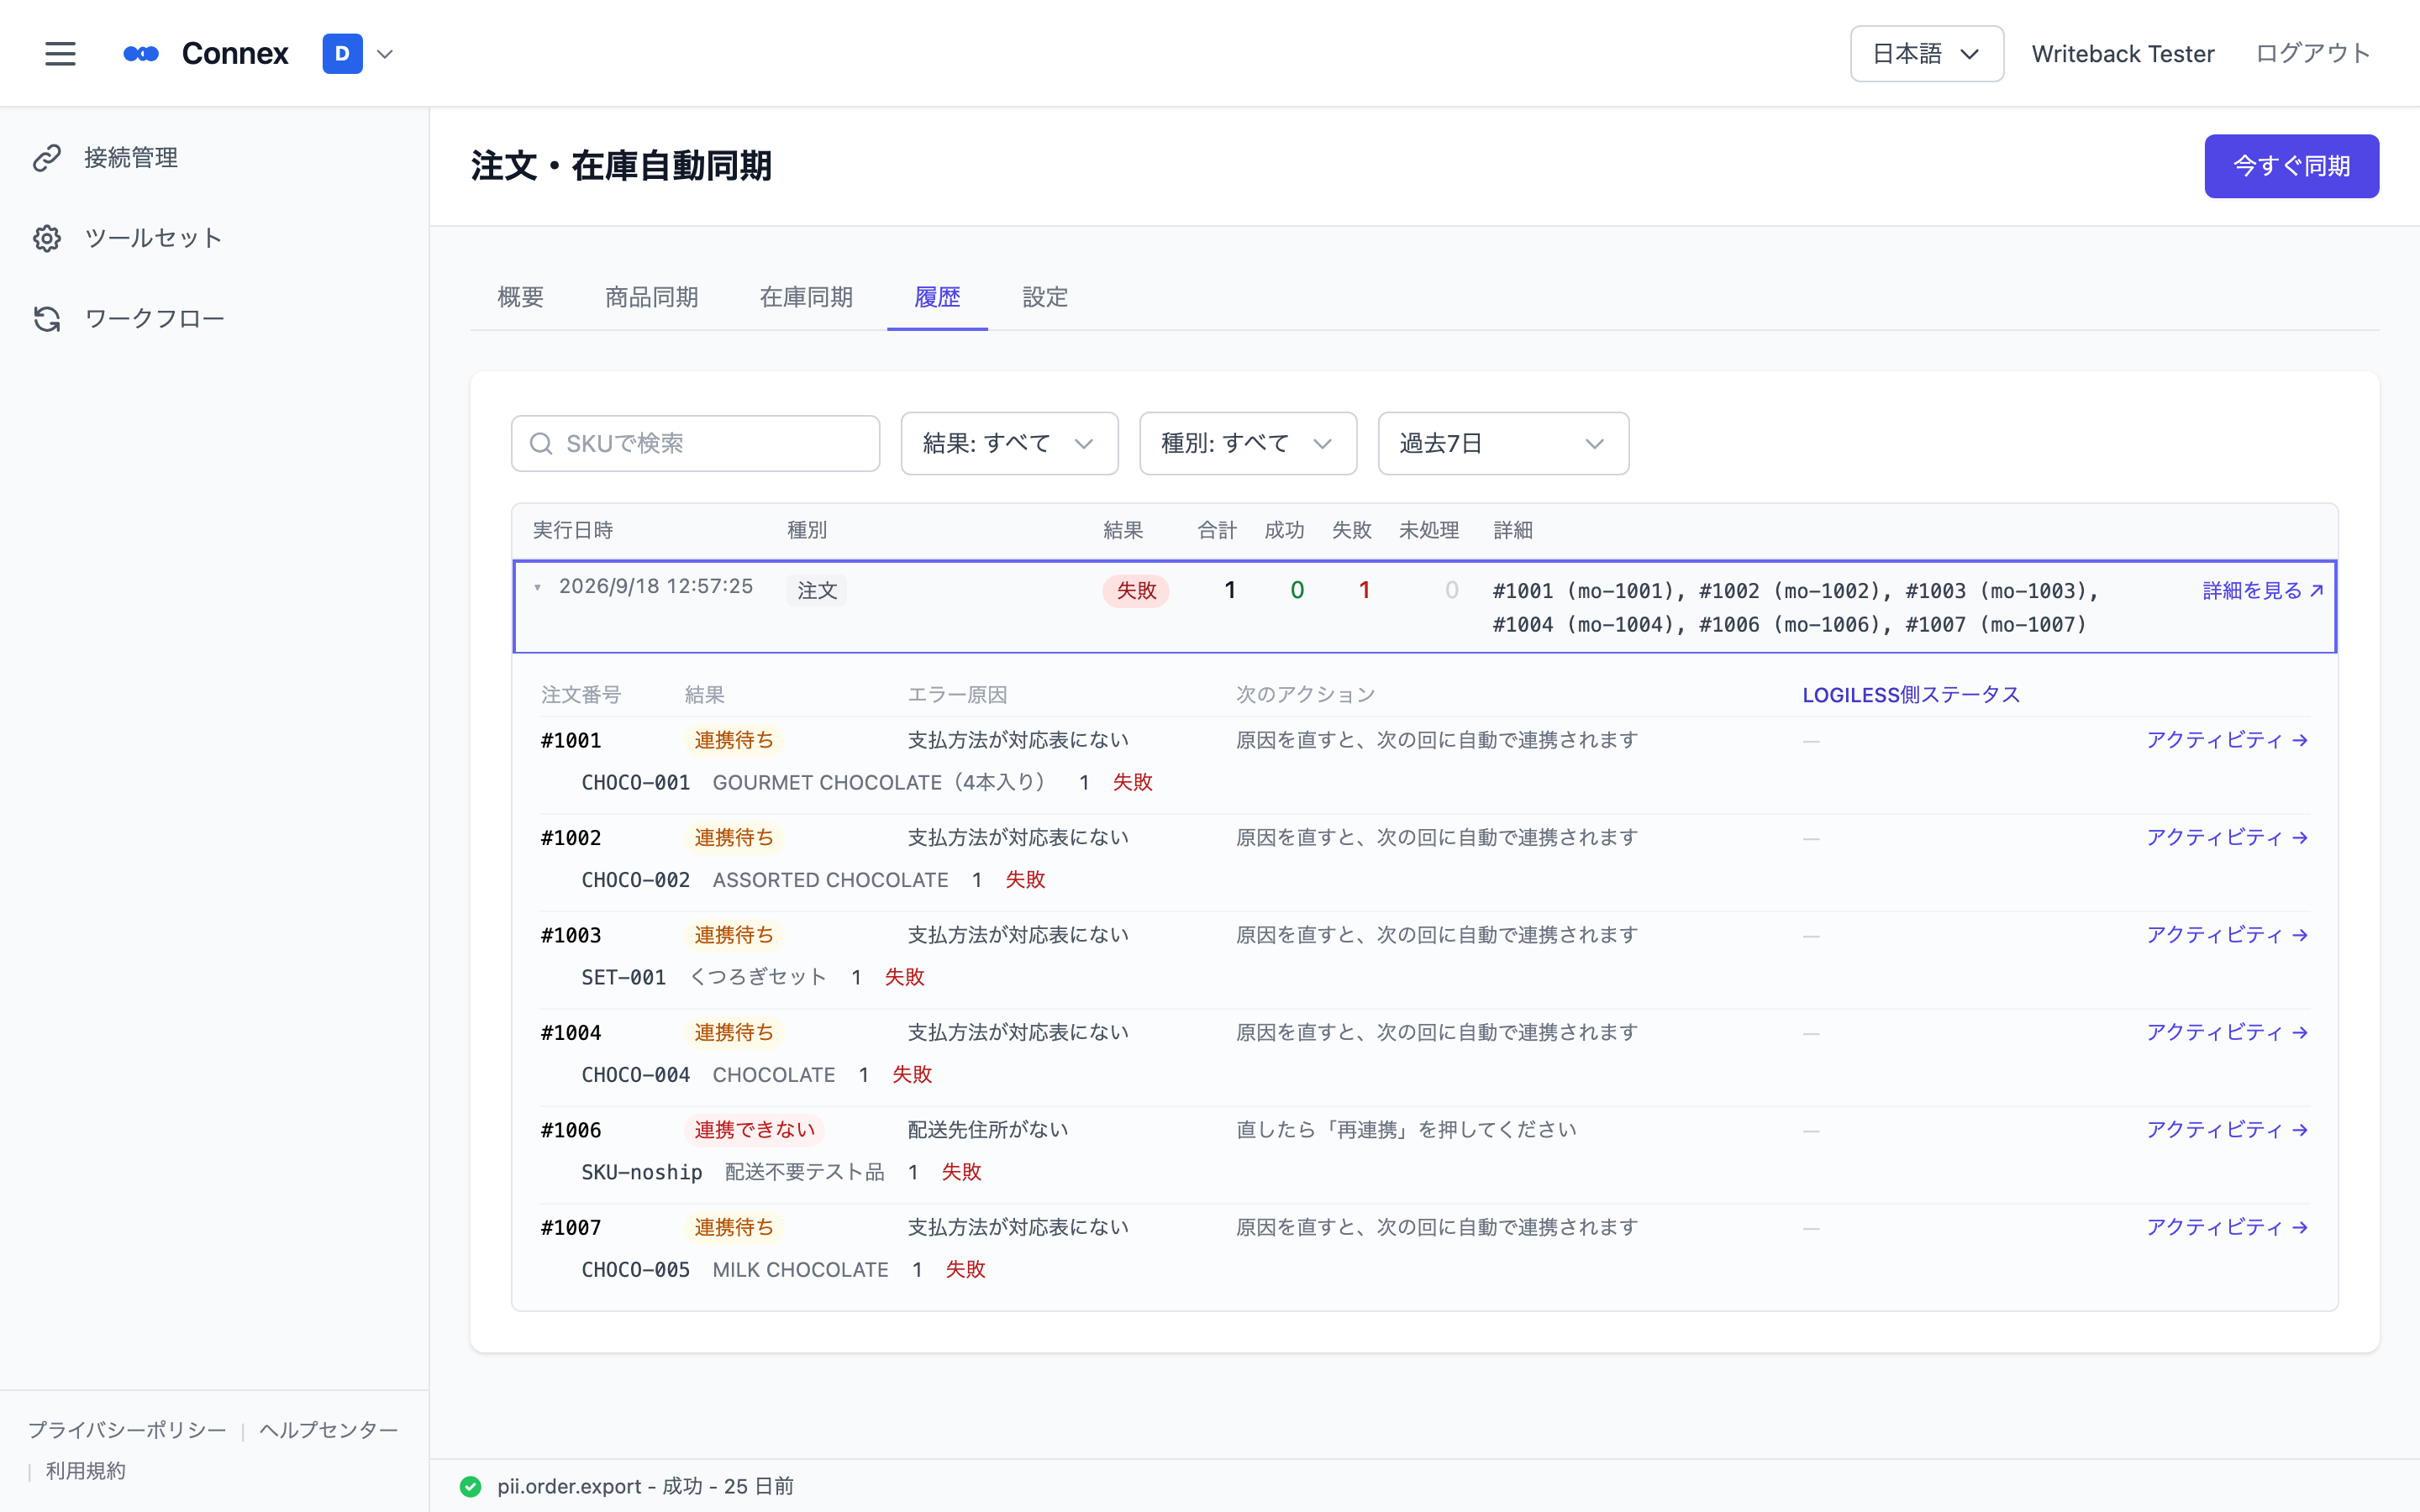Viewport: 2420px width, 1512px height.
Task: Open アクティビティ link for order #1007
Action: (2227, 1227)
